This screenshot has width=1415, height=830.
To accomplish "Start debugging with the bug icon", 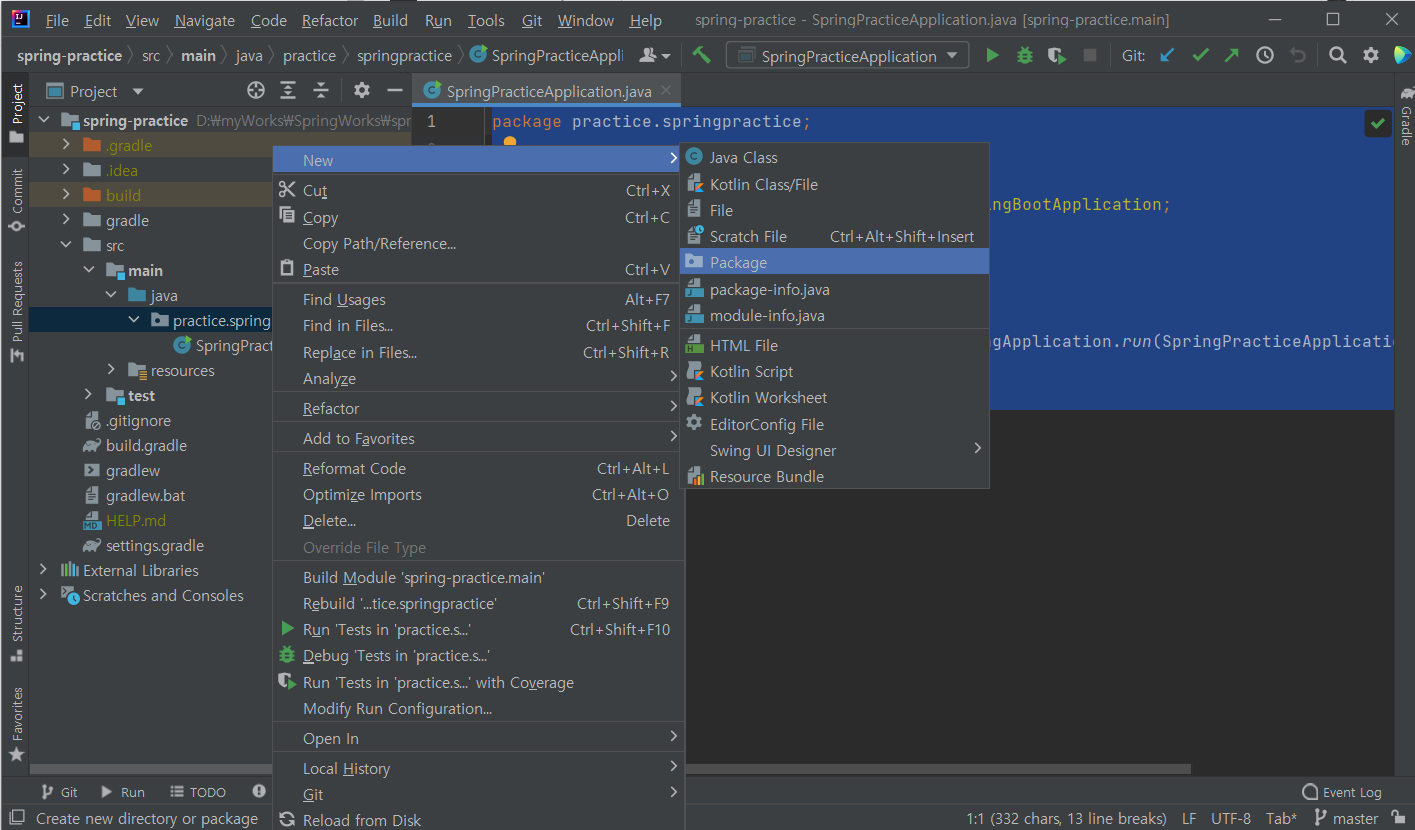I will click(1025, 56).
